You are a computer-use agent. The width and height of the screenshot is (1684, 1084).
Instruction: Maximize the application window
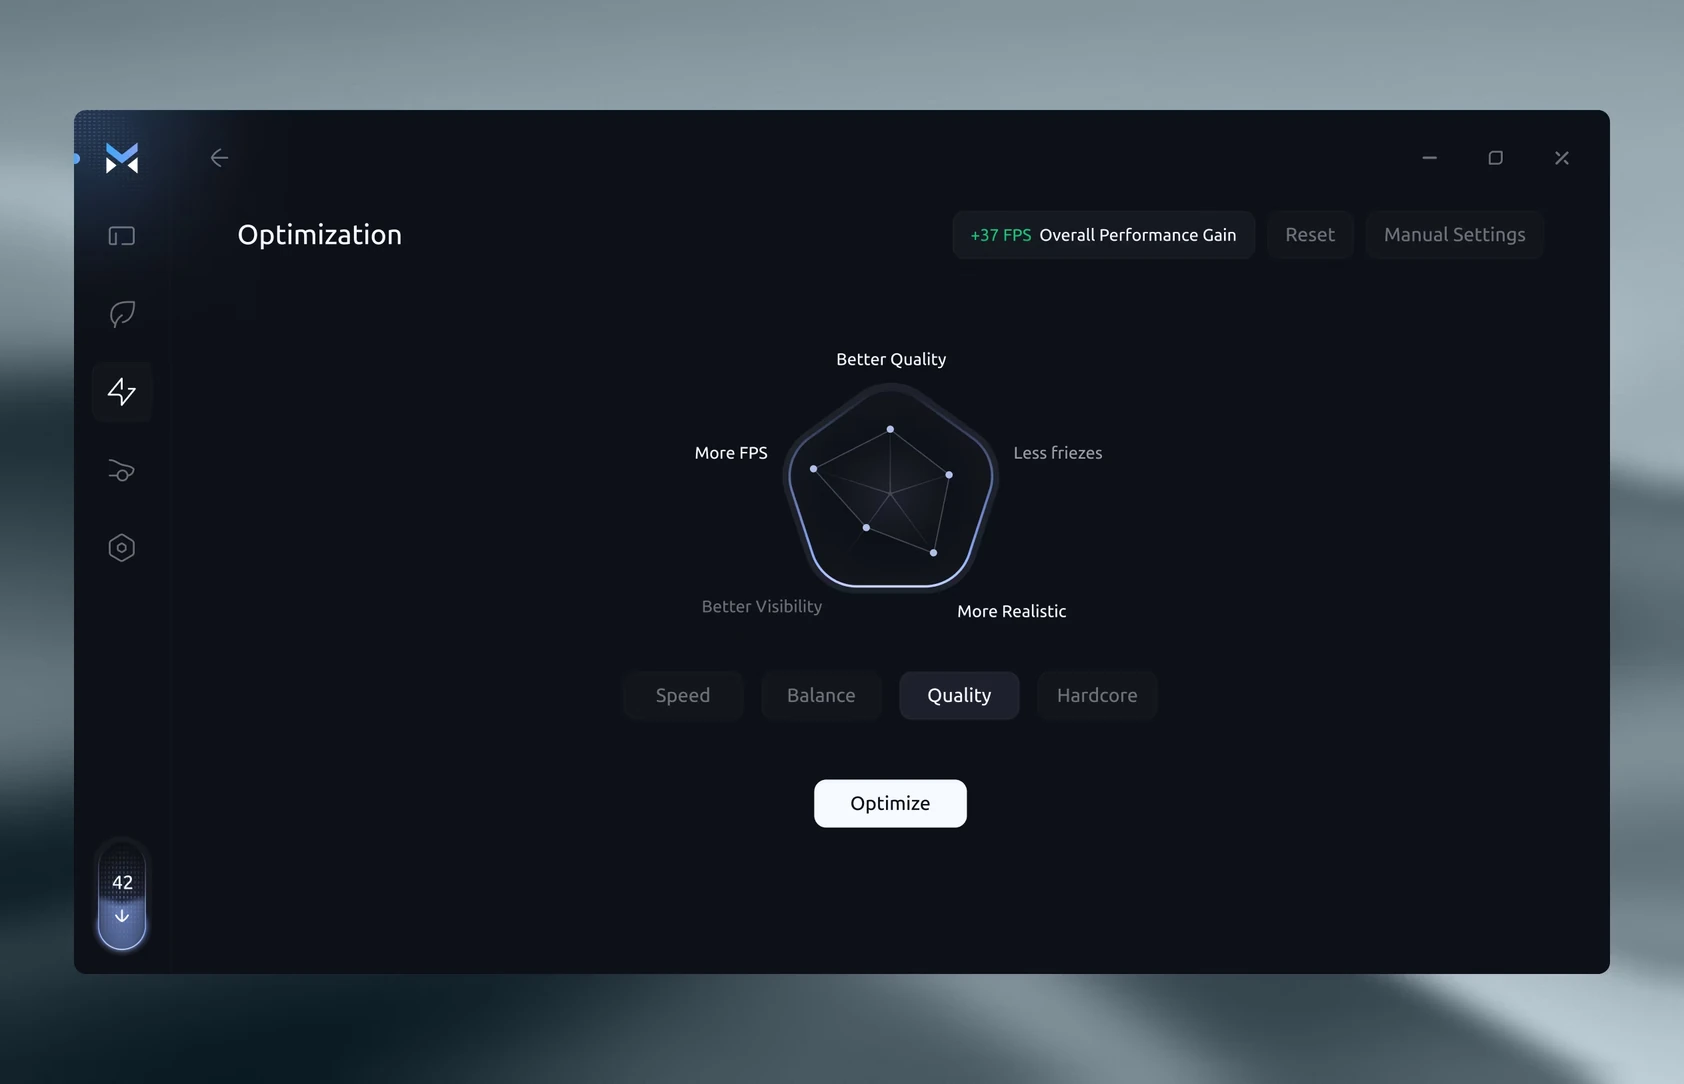coord(1495,158)
